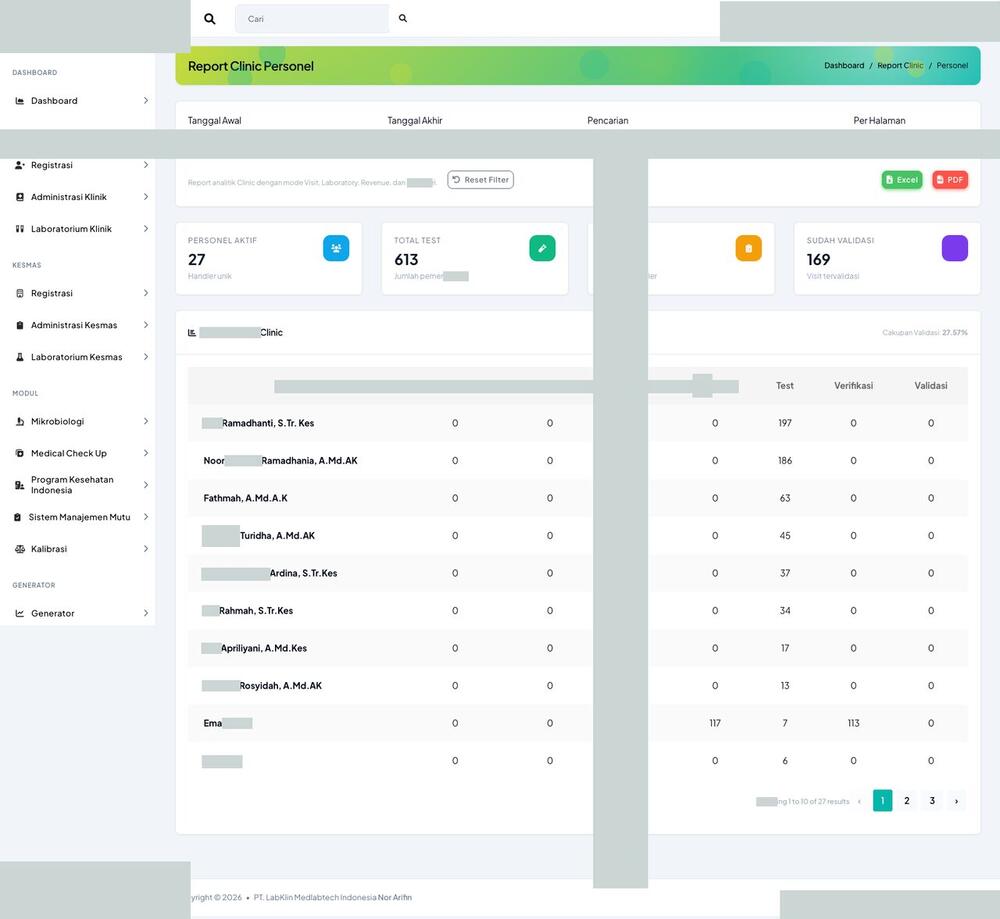1000x919 pixels.
Task: Click Mikrobiologi microscope icon
Action: (20, 422)
